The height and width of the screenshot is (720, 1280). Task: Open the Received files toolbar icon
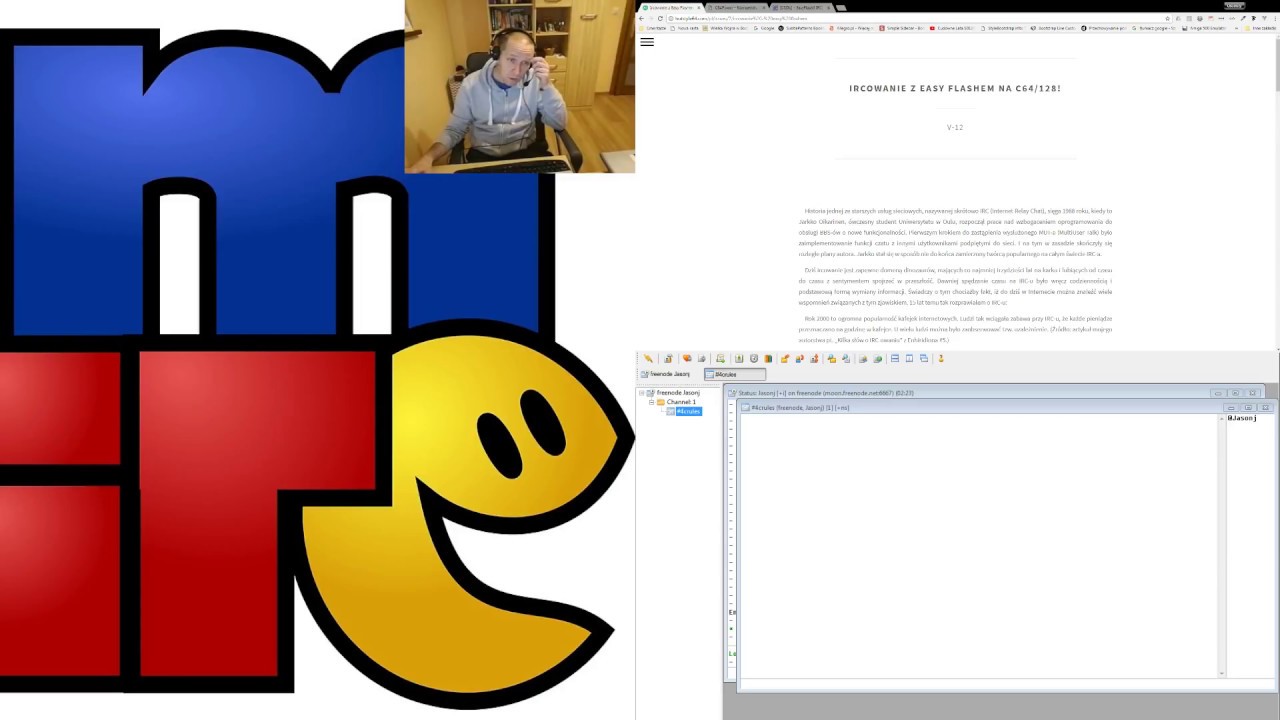point(832,358)
